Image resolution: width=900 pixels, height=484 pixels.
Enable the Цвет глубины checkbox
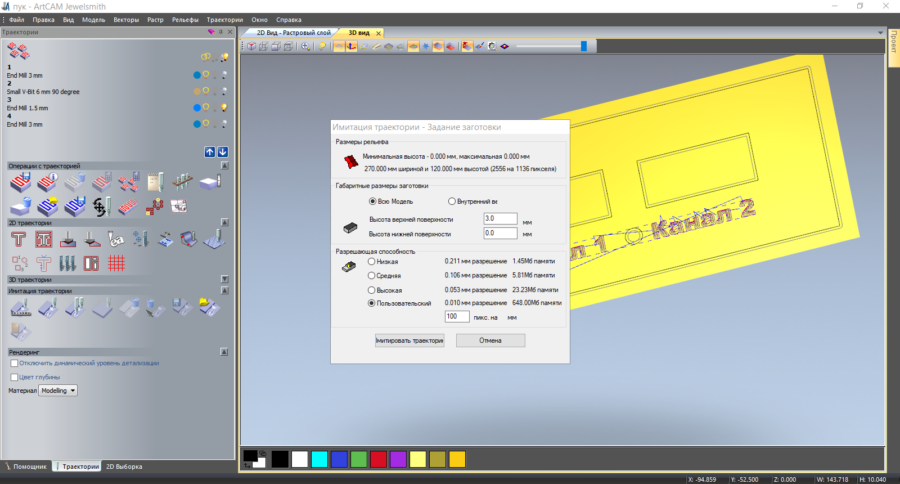14,377
